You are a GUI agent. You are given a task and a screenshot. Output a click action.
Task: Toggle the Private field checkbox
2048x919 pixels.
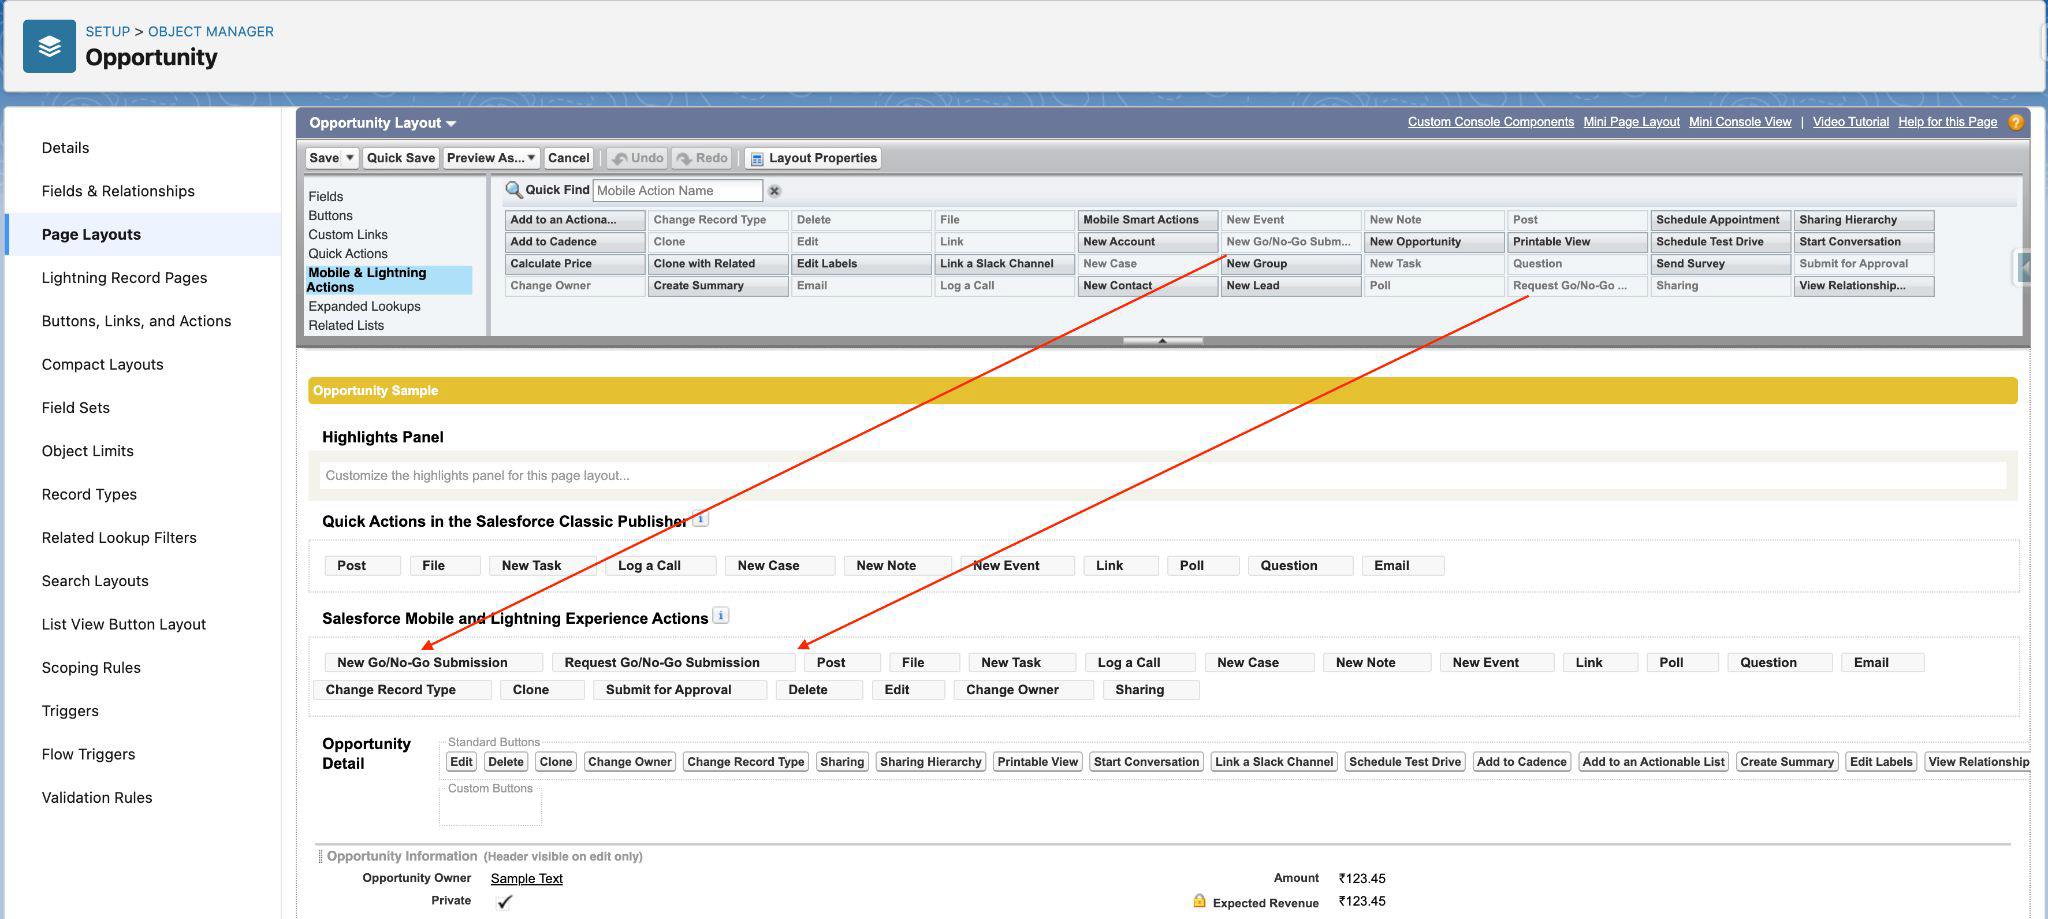pos(504,901)
